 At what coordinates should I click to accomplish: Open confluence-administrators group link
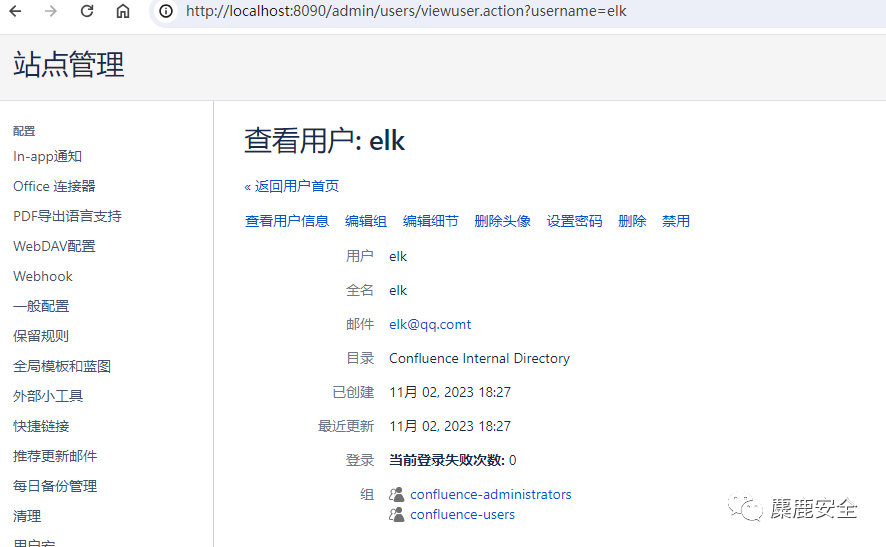click(490, 494)
